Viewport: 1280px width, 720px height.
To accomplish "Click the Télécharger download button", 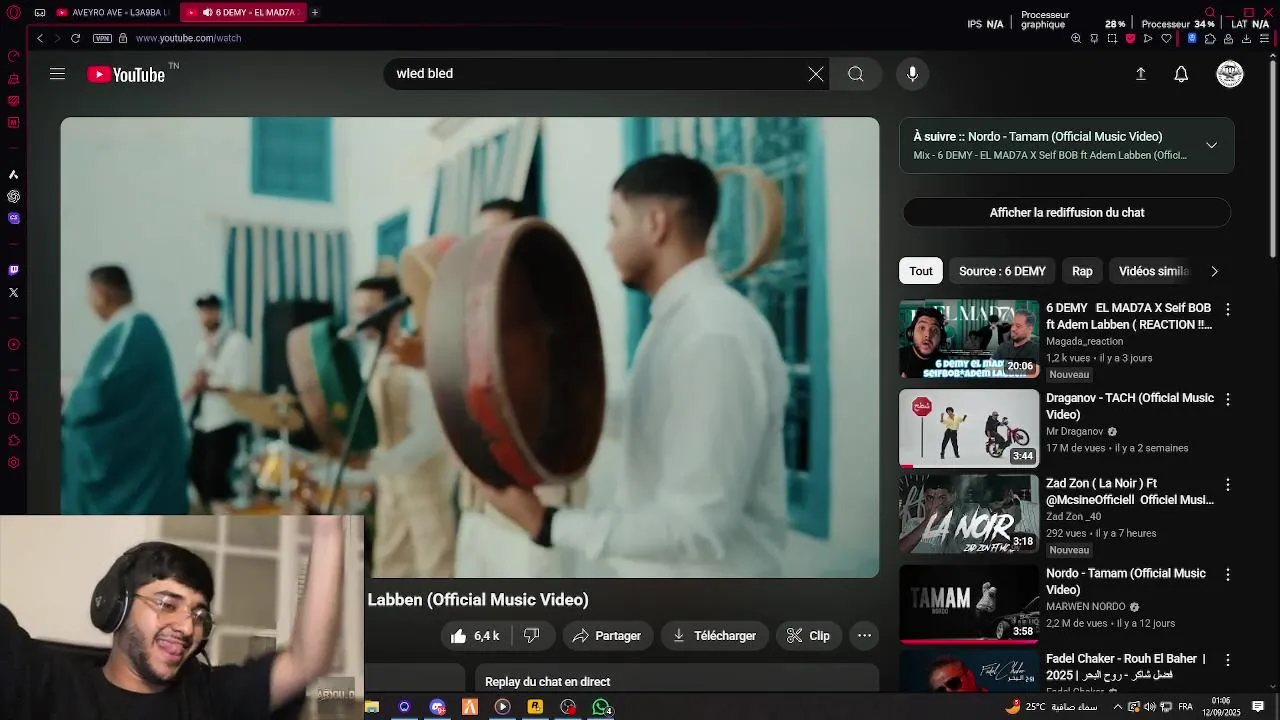I will (x=715, y=636).
